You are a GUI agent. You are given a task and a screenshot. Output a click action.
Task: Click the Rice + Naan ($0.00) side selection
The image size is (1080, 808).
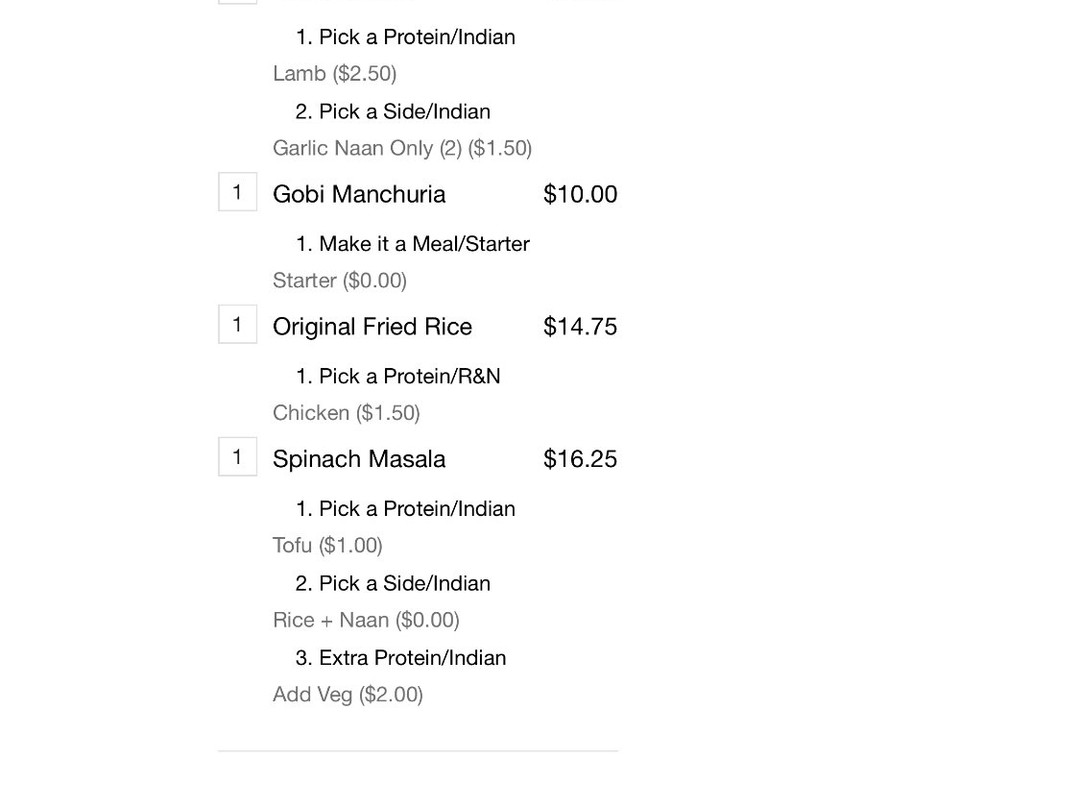[x=366, y=620]
